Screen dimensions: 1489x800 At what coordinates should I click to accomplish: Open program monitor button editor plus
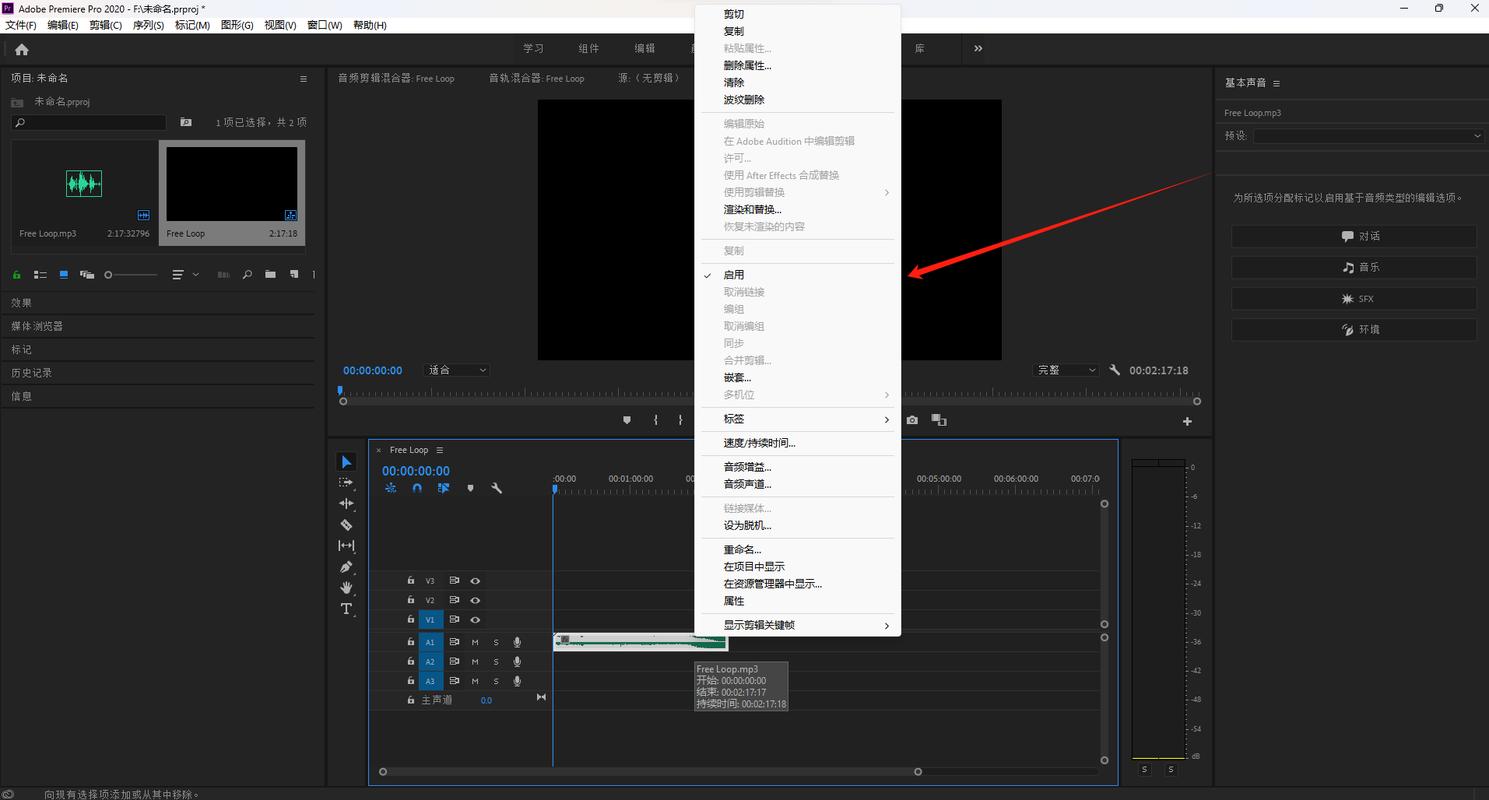click(1188, 421)
